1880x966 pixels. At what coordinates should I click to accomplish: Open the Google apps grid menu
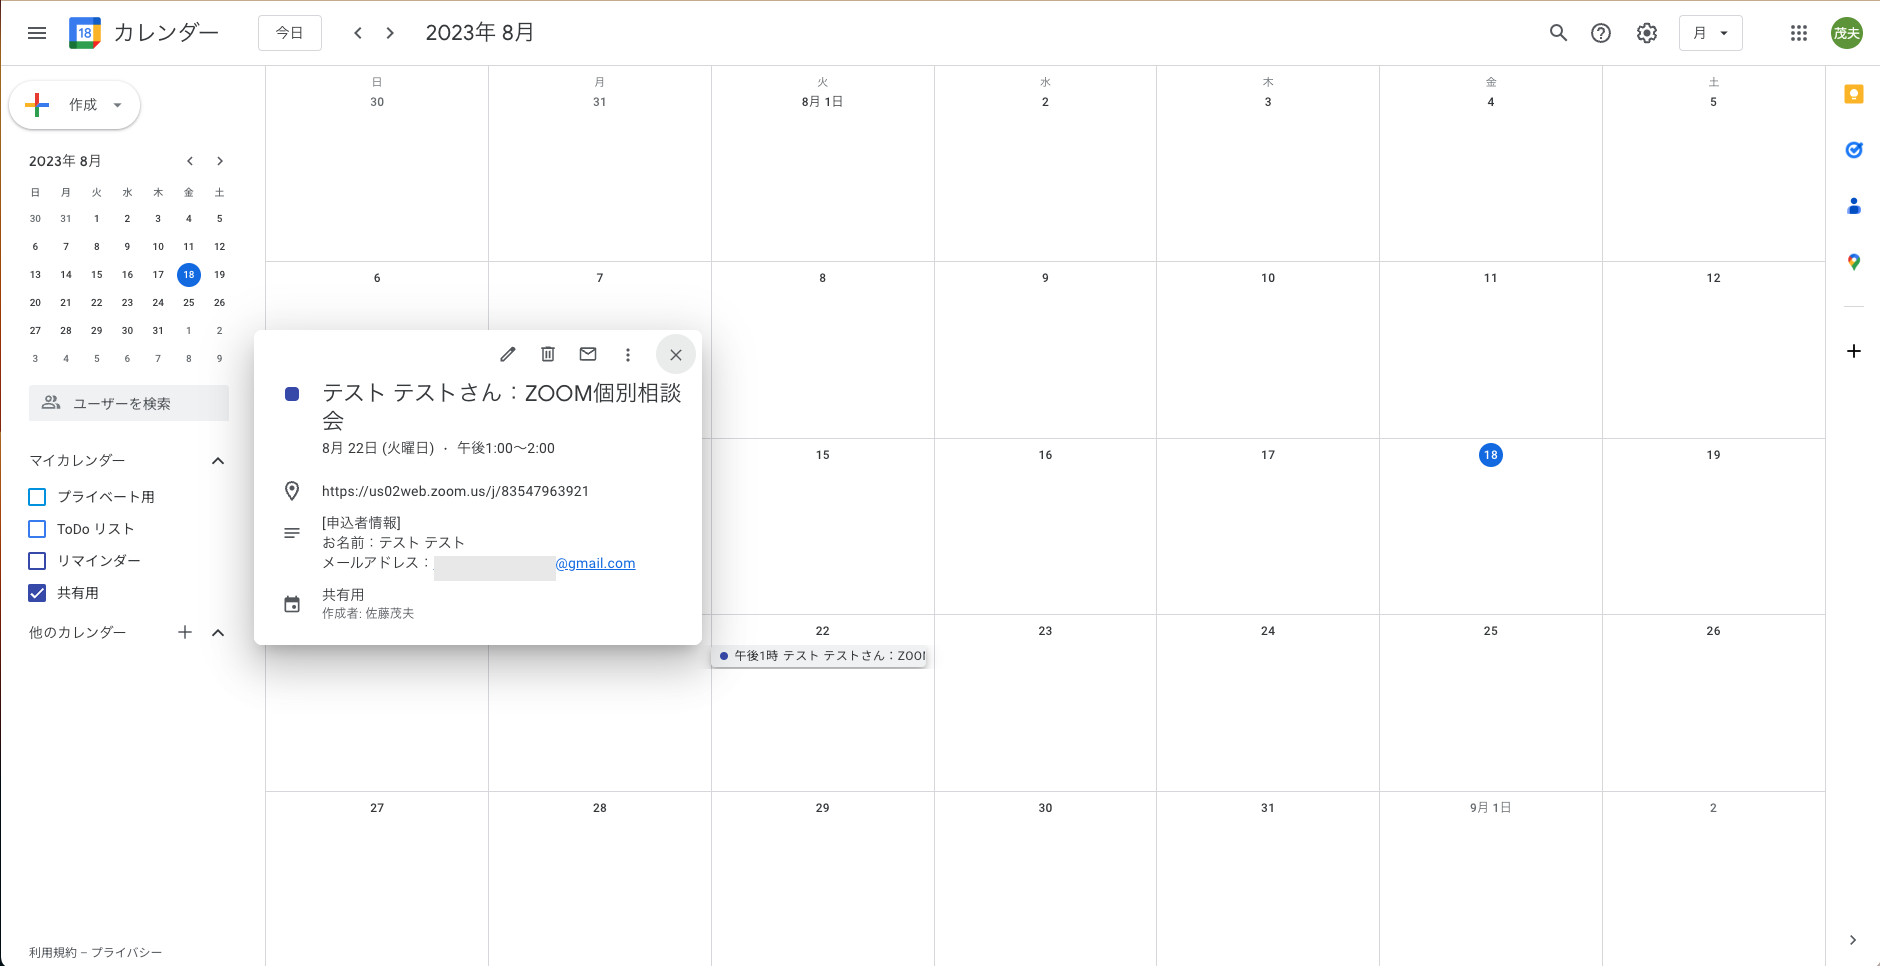point(1798,33)
